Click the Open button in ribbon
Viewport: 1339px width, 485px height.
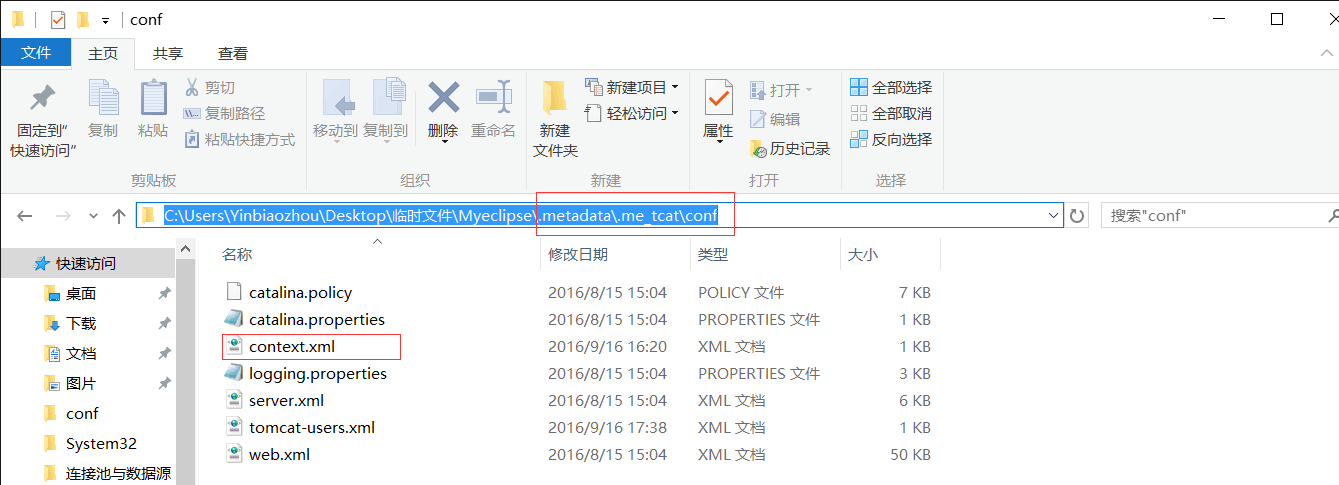click(782, 90)
